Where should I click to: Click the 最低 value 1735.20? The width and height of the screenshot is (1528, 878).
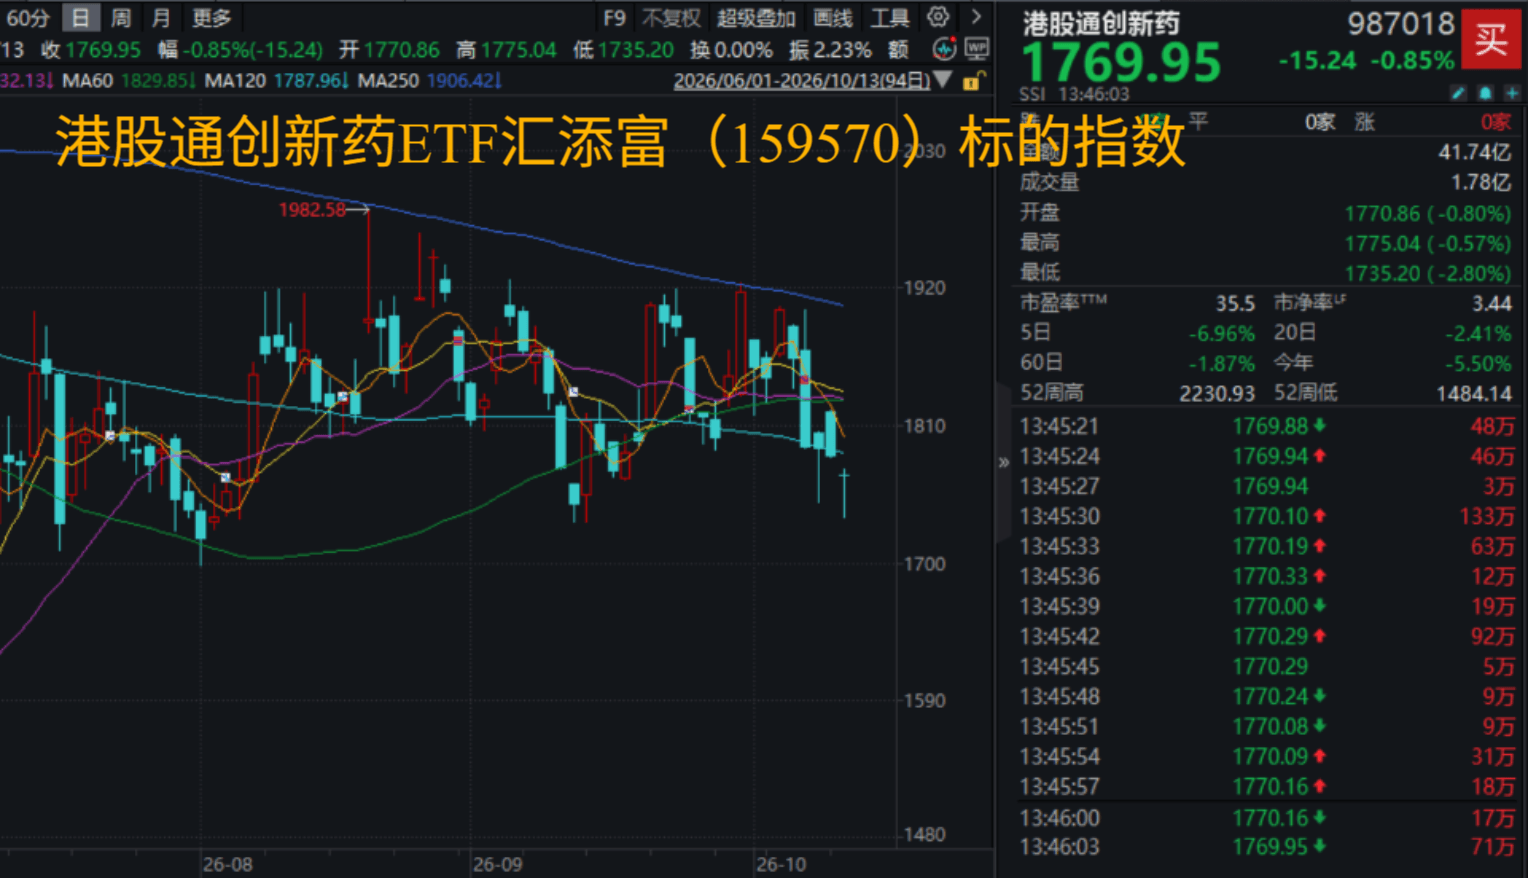[x=1381, y=273]
